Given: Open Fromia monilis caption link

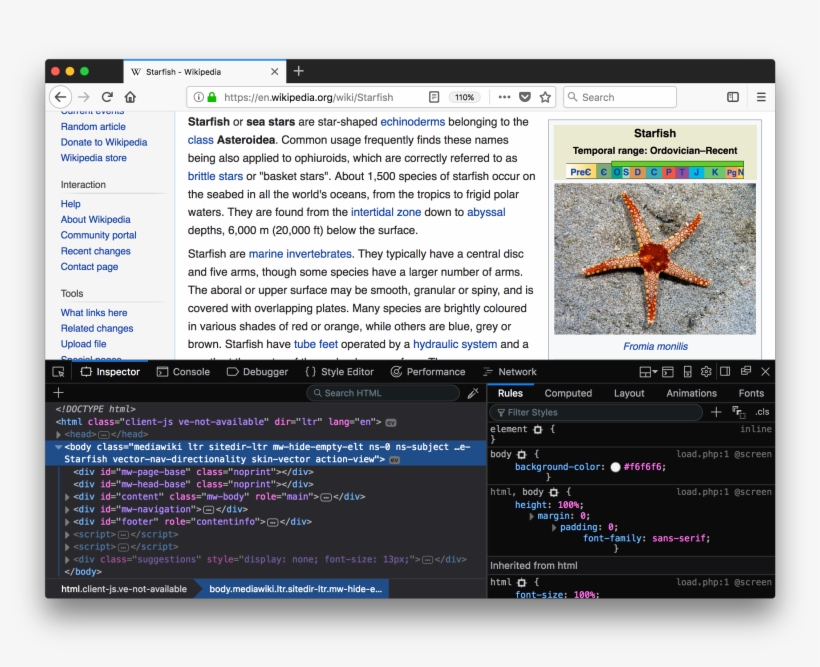Looking at the screenshot, I should click(655, 346).
